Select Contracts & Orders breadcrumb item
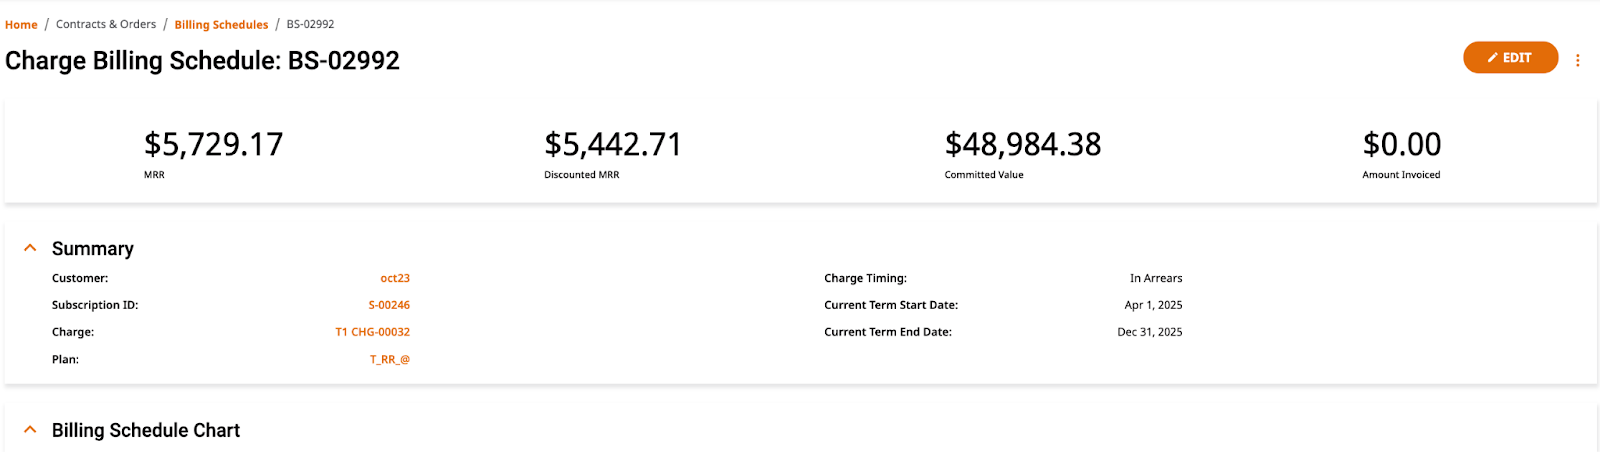The height and width of the screenshot is (452, 1600). coord(106,24)
